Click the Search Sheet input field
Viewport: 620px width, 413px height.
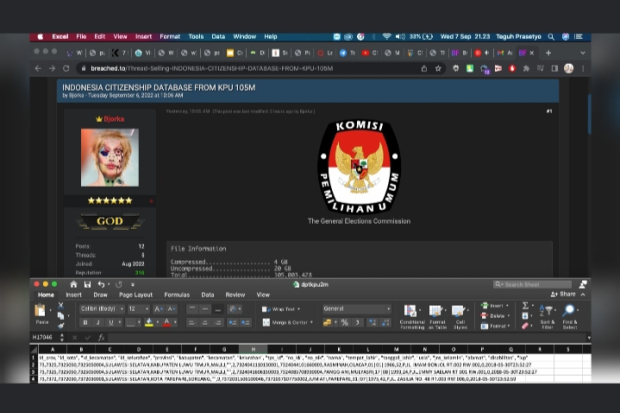point(535,284)
